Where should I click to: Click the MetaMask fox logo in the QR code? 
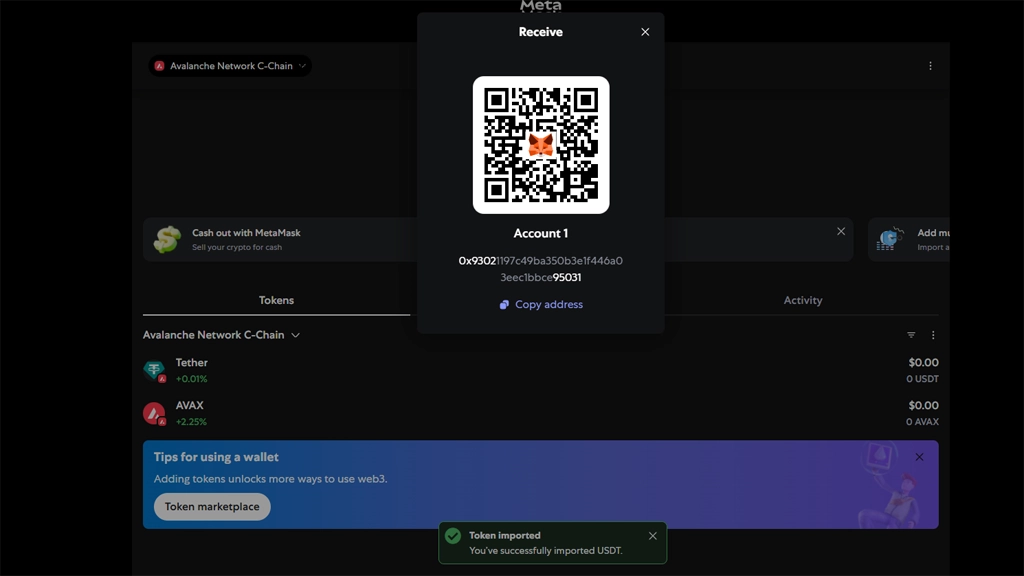pyautogui.click(x=541, y=145)
